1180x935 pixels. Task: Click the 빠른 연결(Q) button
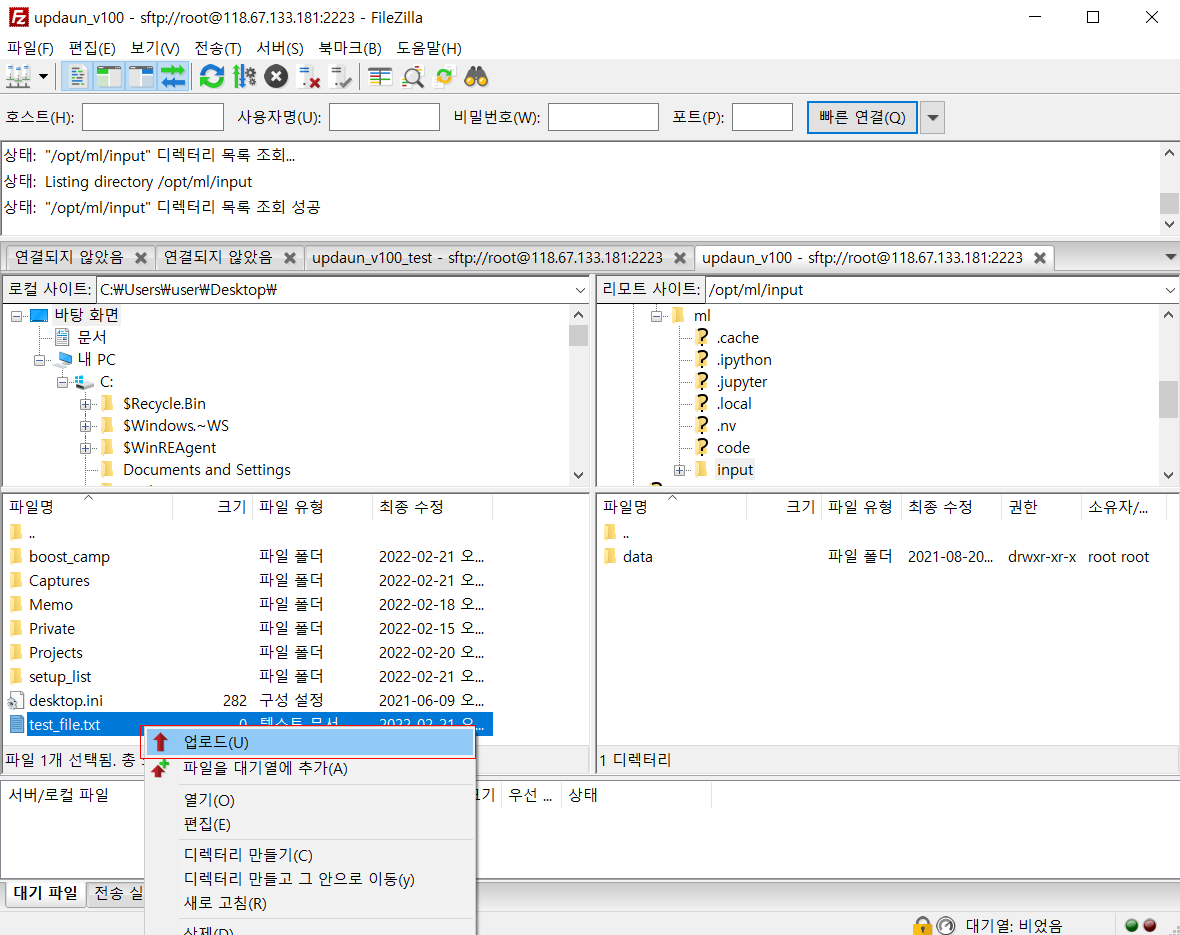pos(862,117)
